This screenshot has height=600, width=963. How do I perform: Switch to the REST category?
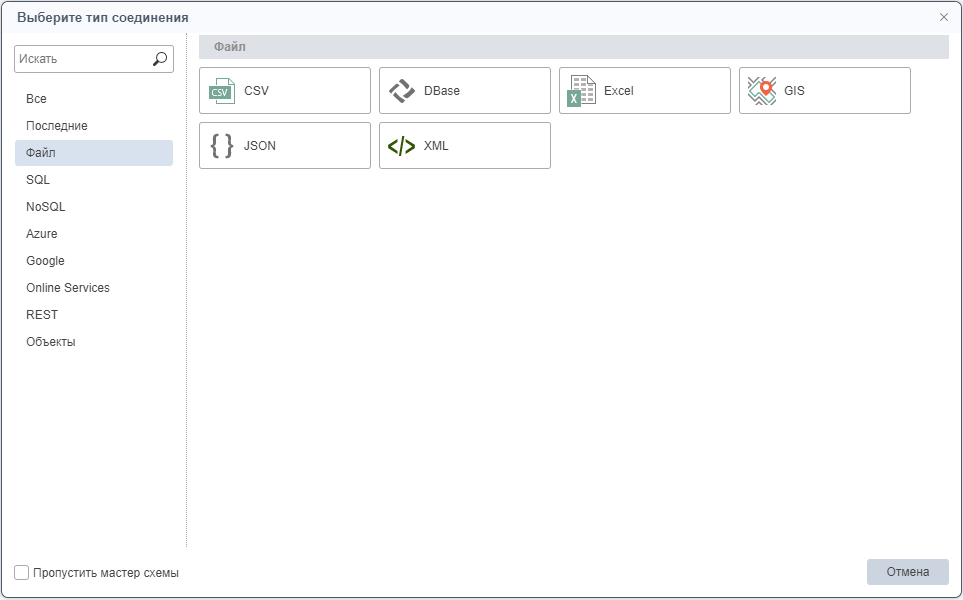[42, 315]
